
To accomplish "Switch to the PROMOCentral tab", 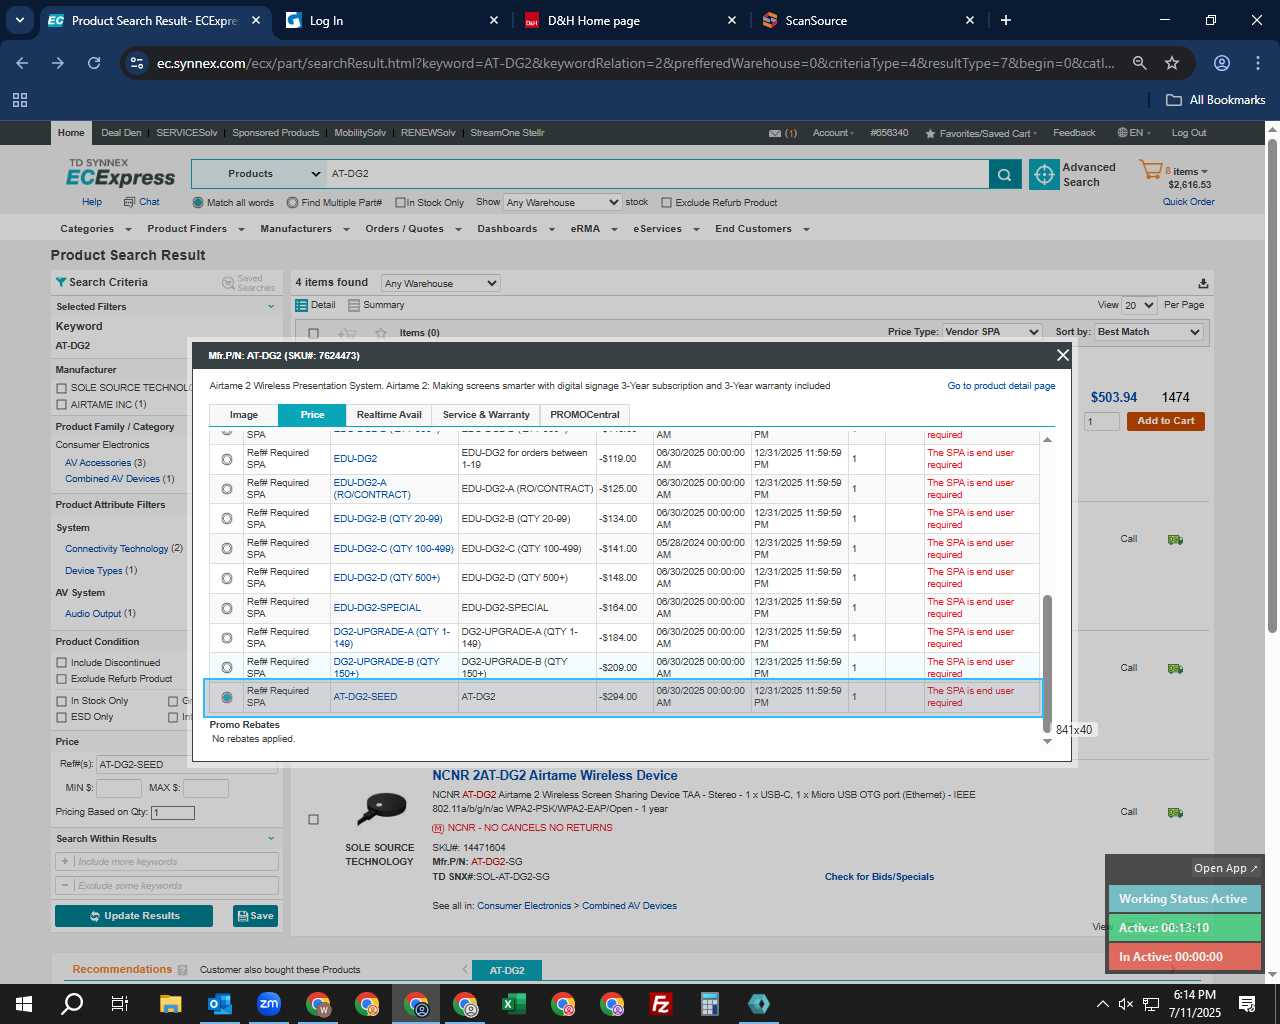I will click(585, 415).
